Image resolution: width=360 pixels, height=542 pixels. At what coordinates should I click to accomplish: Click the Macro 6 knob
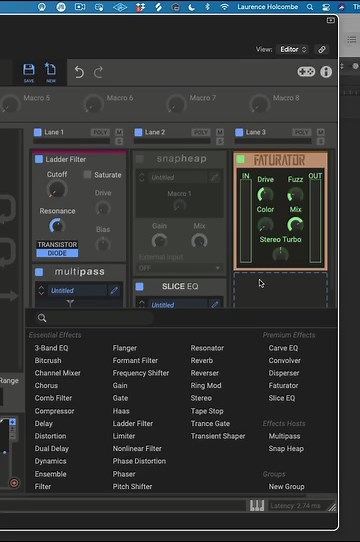(x=93, y=104)
